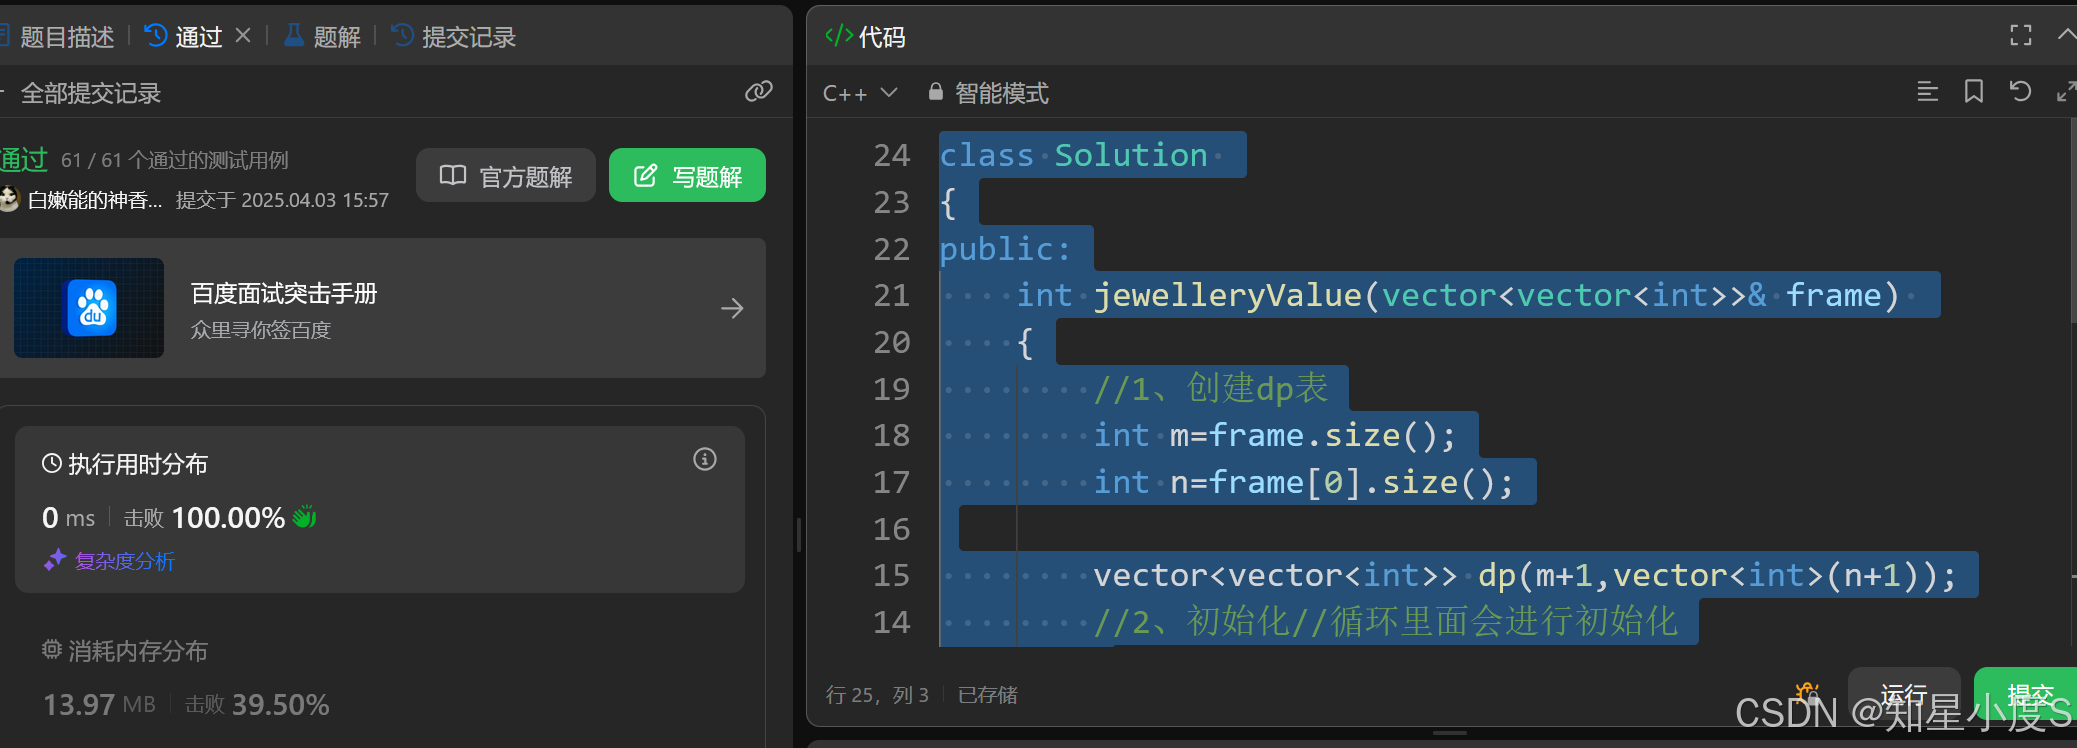The height and width of the screenshot is (748, 2077).
Task: Click the fullscreen icon in code panel
Action: click(2020, 36)
